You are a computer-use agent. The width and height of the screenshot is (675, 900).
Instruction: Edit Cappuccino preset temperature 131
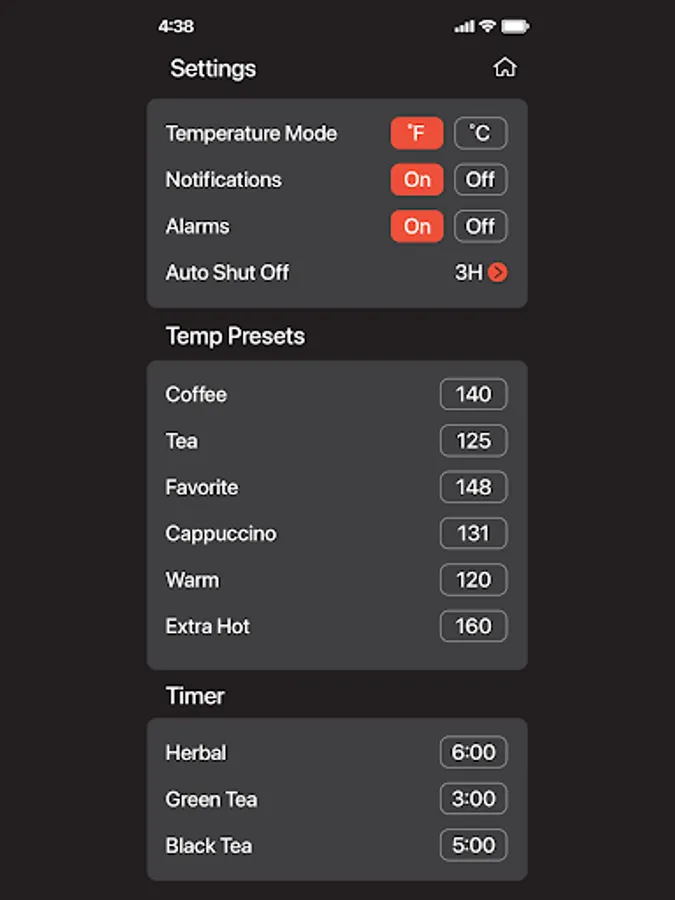click(x=473, y=533)
